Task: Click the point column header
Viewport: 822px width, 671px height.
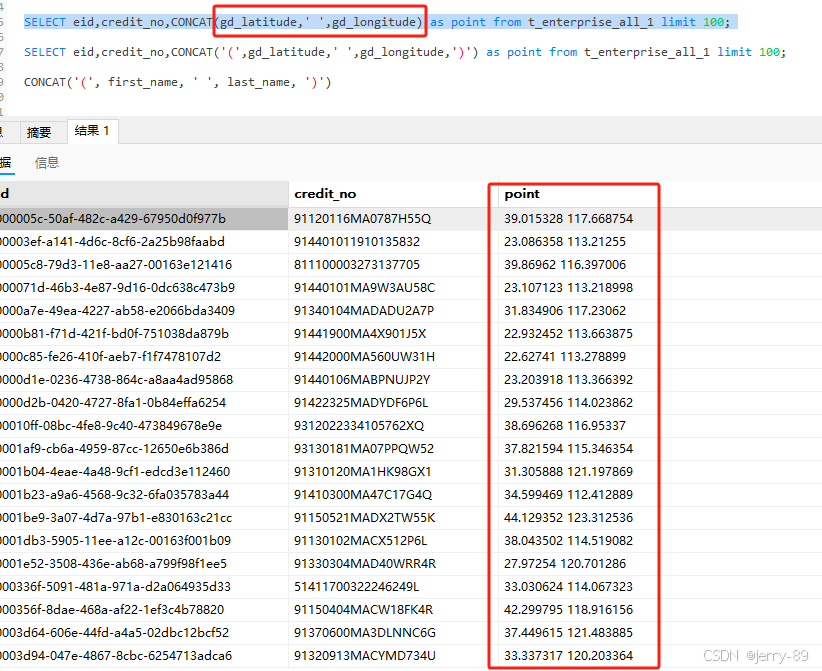Action: click(525, 193)
